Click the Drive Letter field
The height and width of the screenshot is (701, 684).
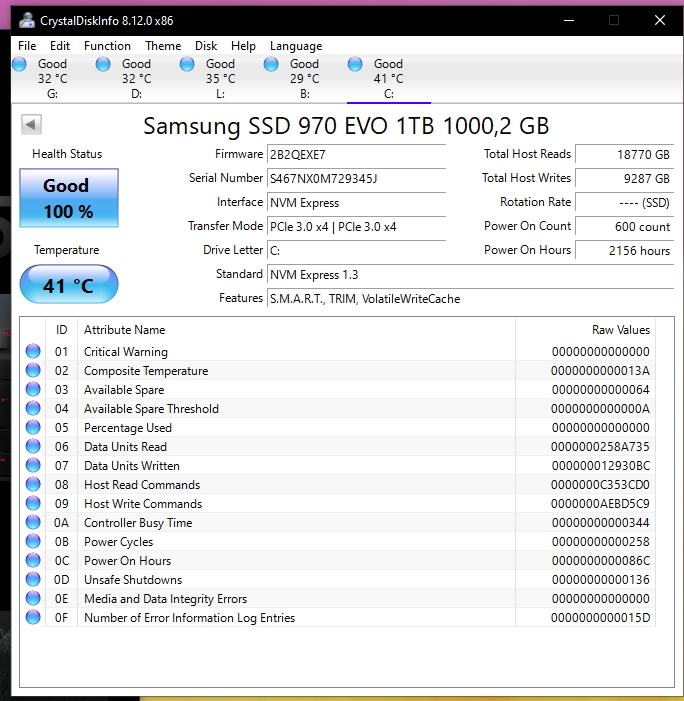[356, 251]
